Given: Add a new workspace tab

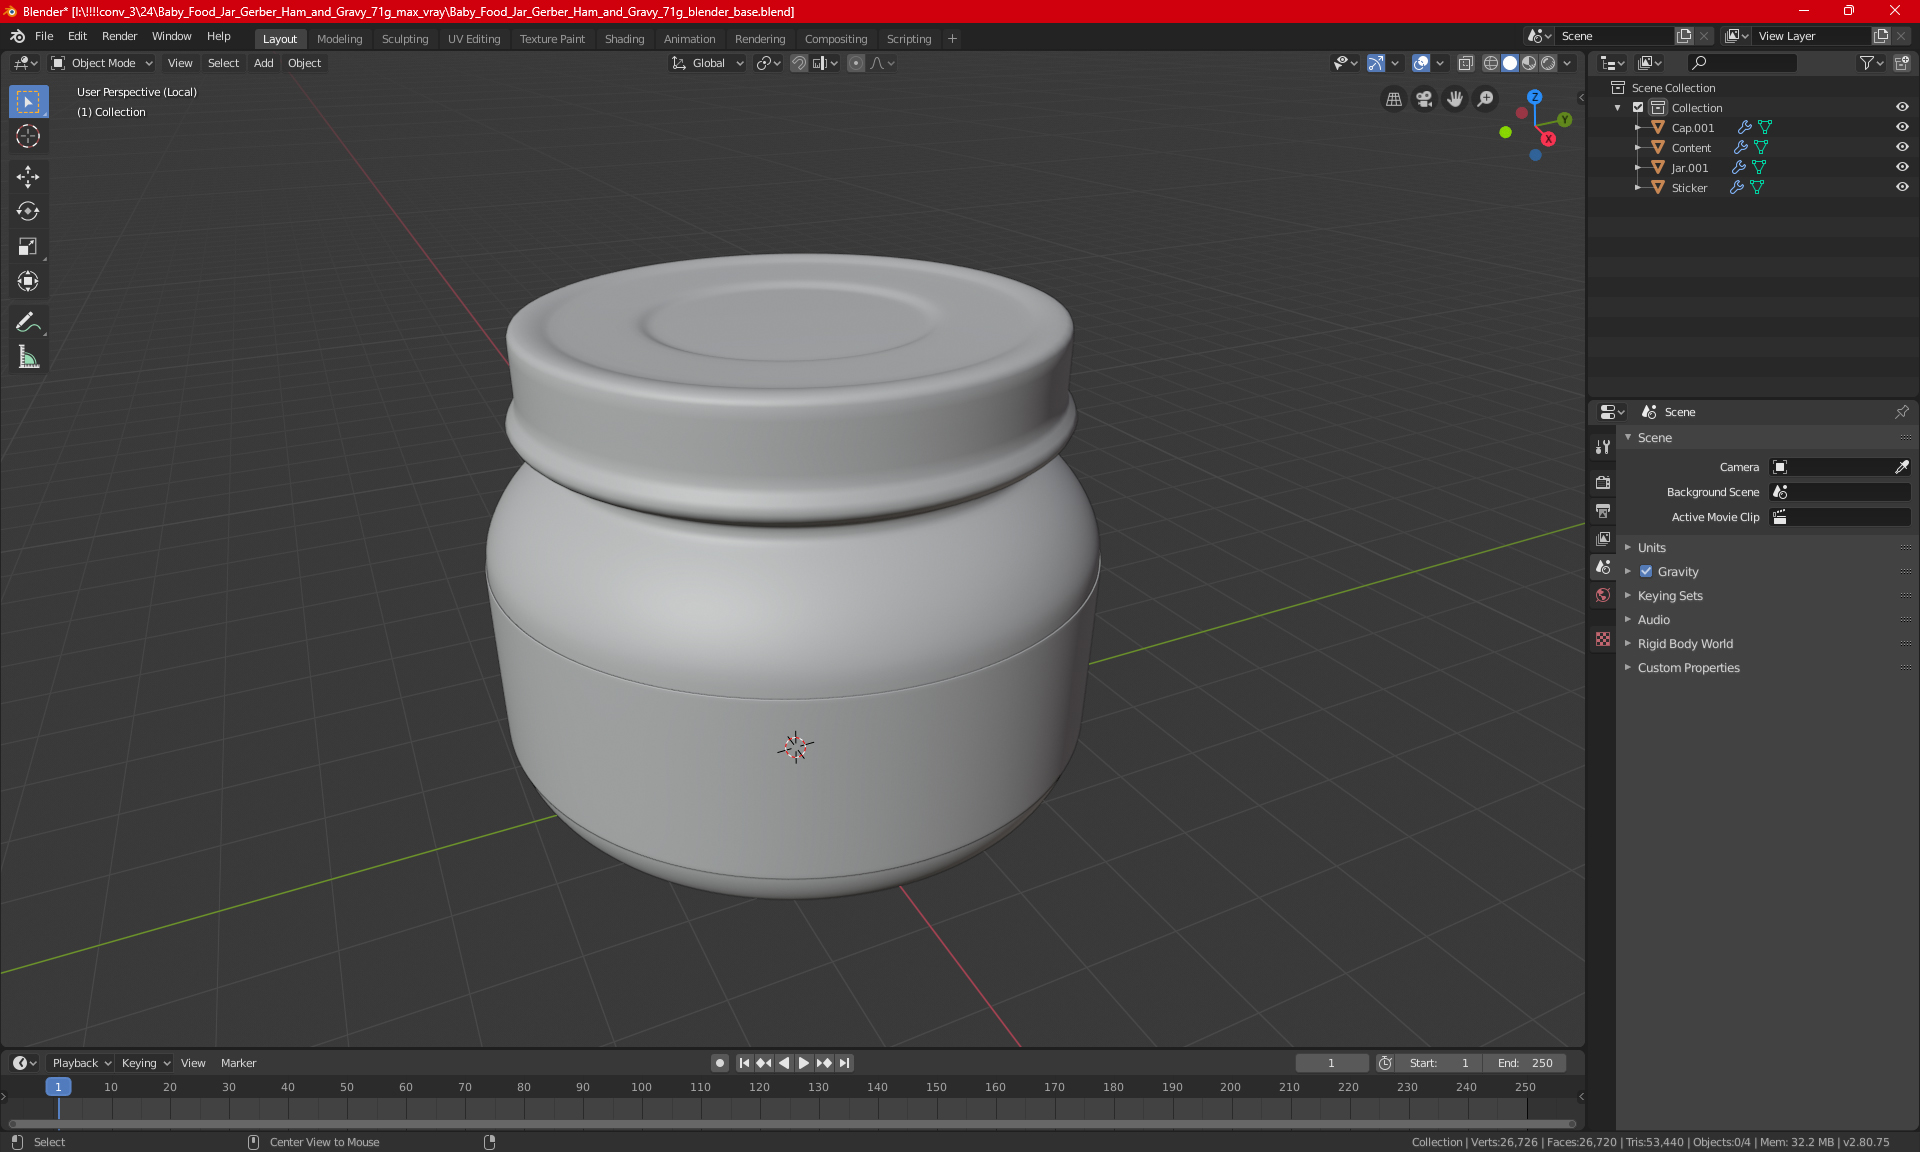Looking at the screenshot, I should (x=952, y=39).
